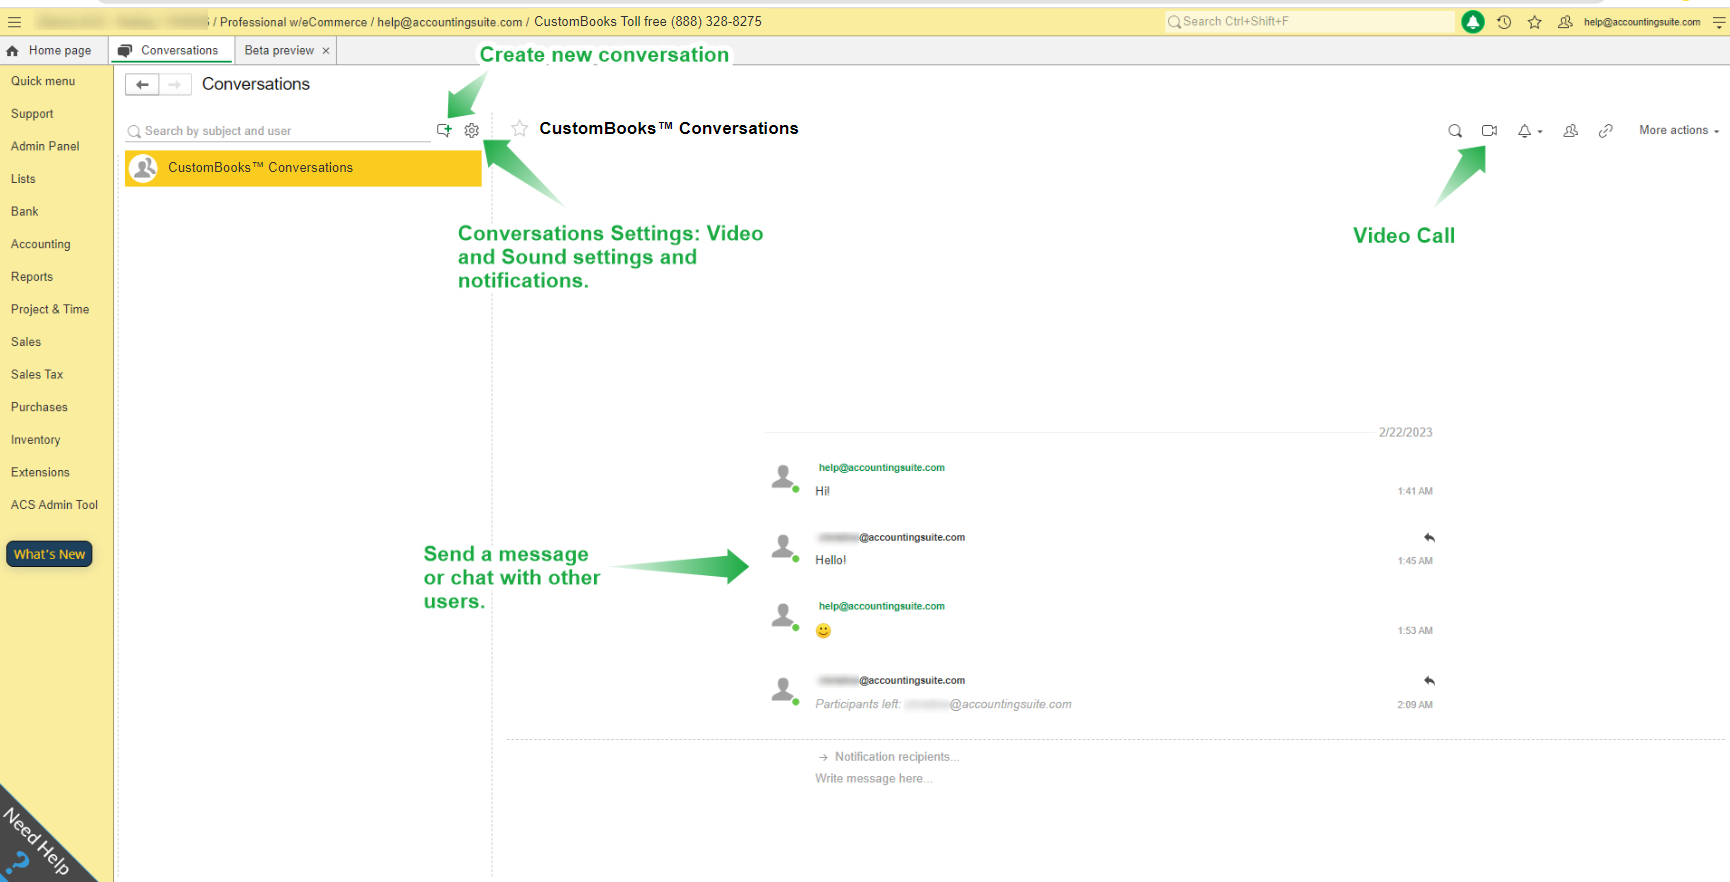Open the hamburger main menu icon
The image size is (1730, 882).
point(14,22)
